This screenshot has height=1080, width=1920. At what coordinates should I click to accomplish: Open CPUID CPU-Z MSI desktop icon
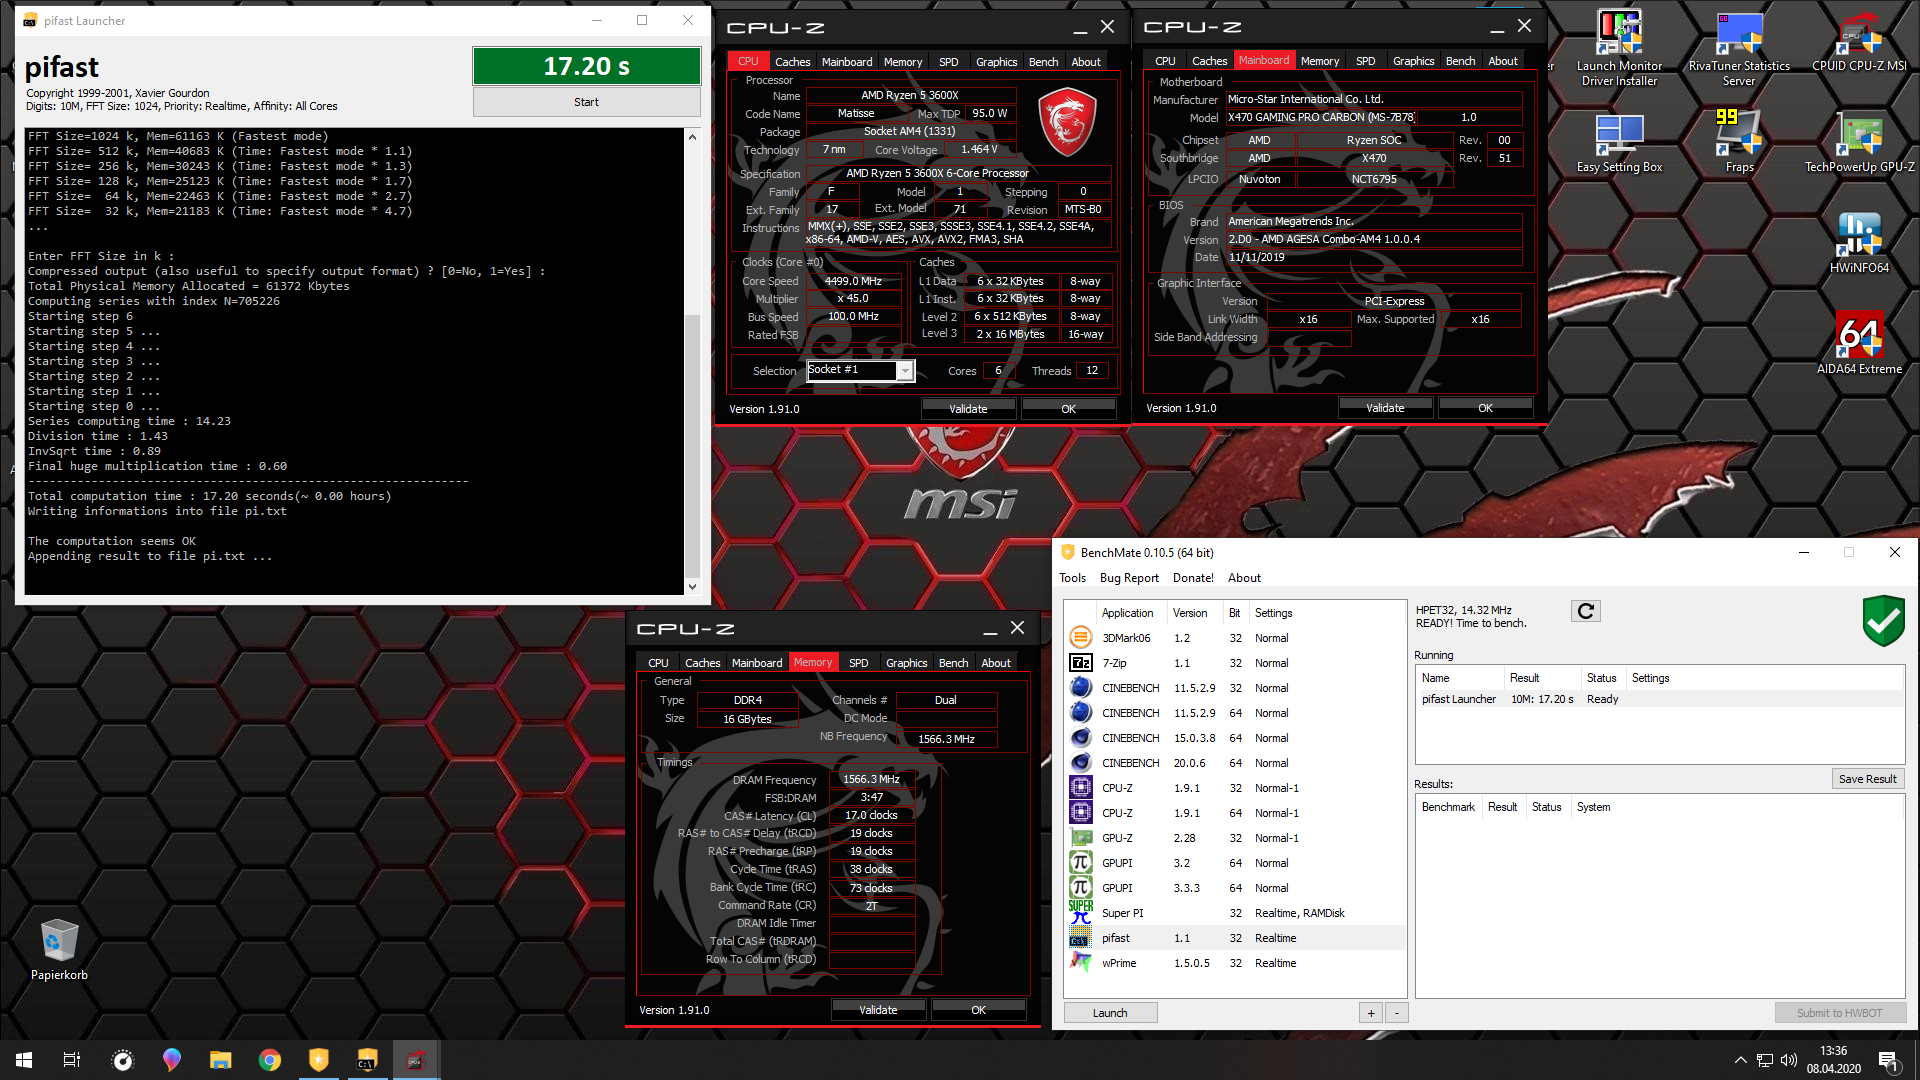pyautogui.click(x=1859, y=42)
